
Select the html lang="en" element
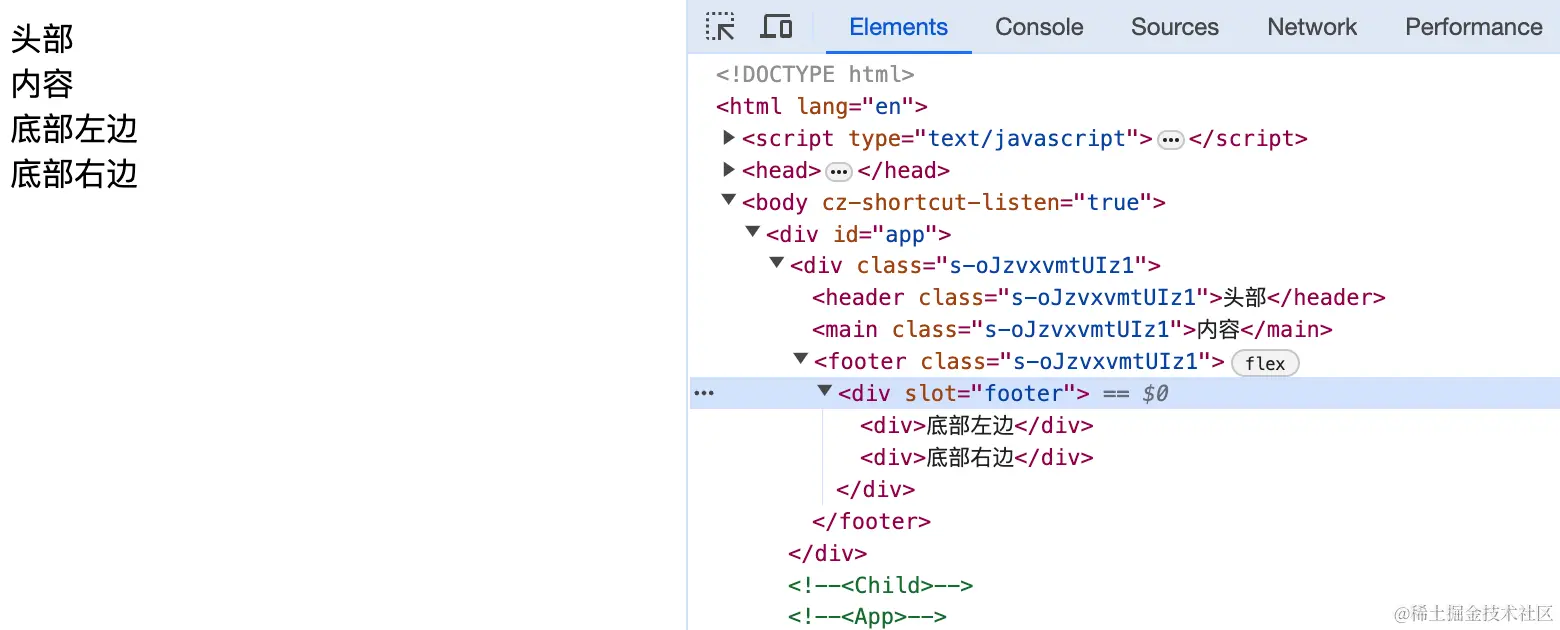tap(822, 106)
